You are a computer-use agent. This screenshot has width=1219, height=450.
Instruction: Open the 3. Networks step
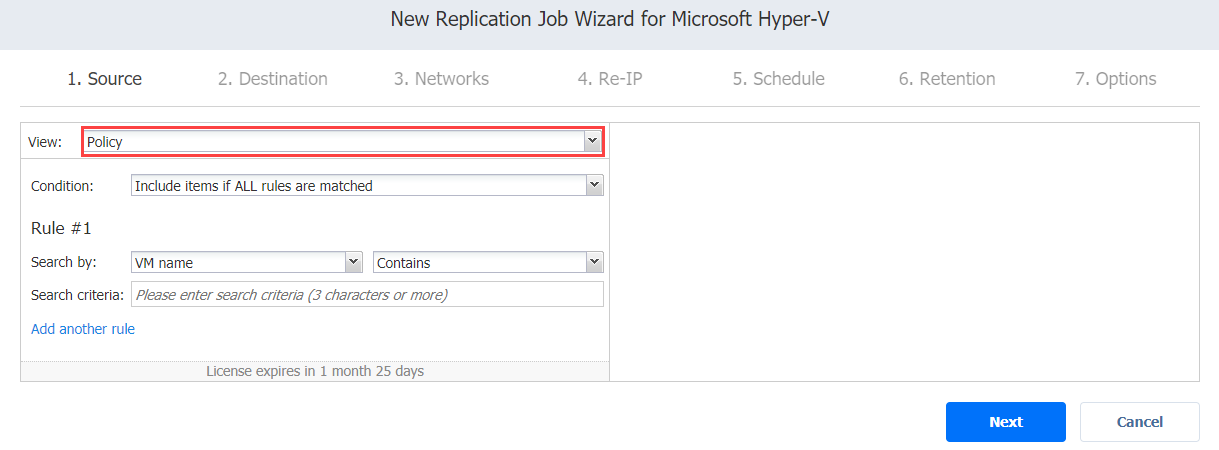441,79
